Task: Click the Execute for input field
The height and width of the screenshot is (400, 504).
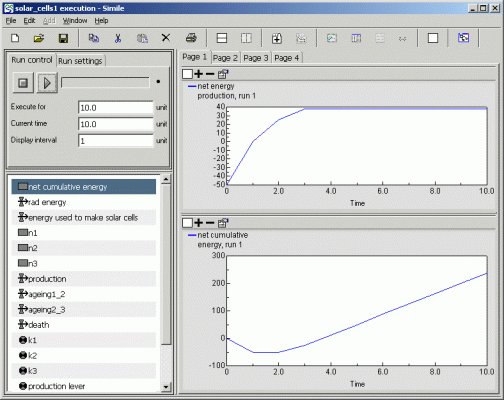Action: click(x=116, y=108)
